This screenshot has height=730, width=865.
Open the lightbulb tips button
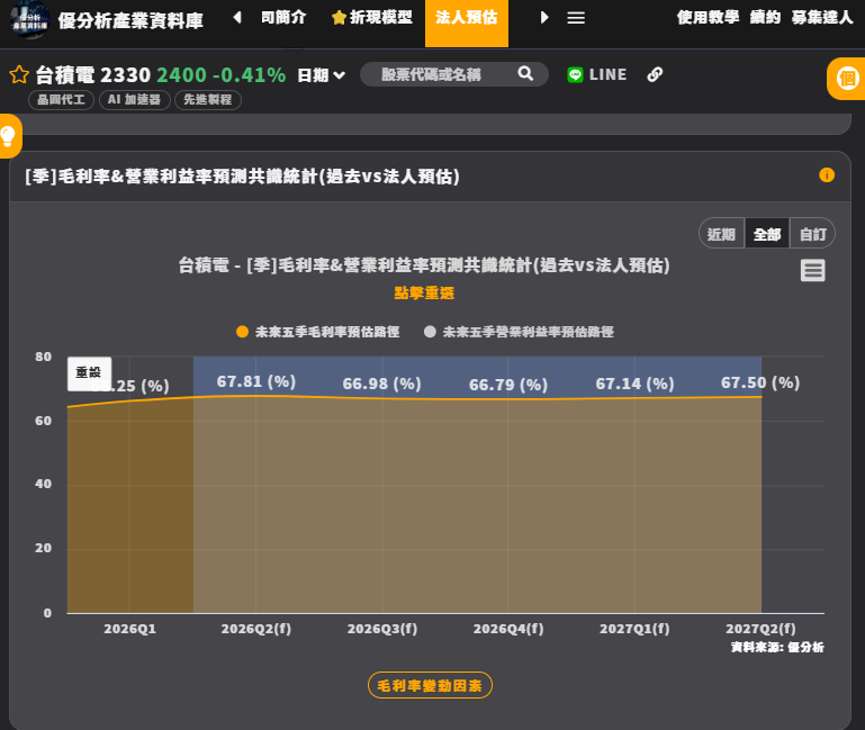point(9,136)
